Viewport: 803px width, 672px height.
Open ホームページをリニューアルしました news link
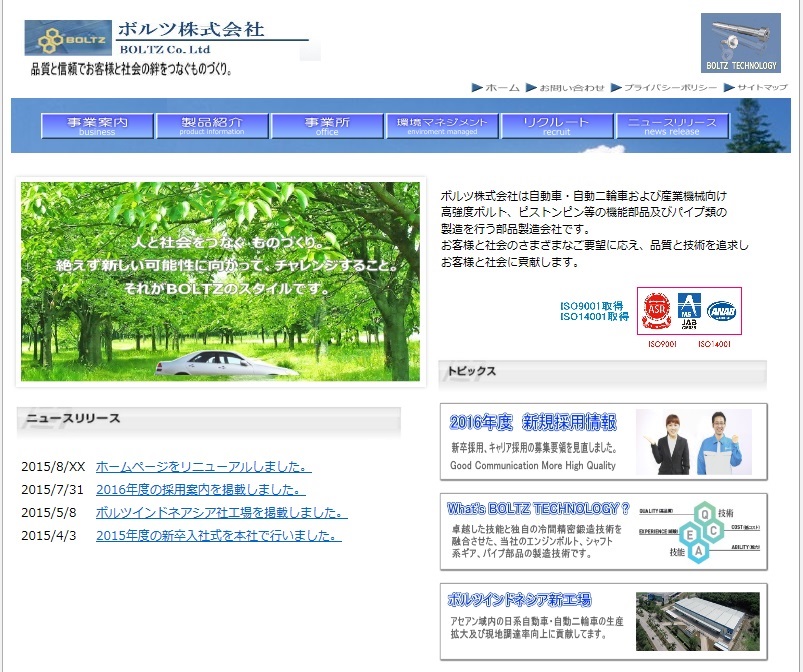pos(204,467)
